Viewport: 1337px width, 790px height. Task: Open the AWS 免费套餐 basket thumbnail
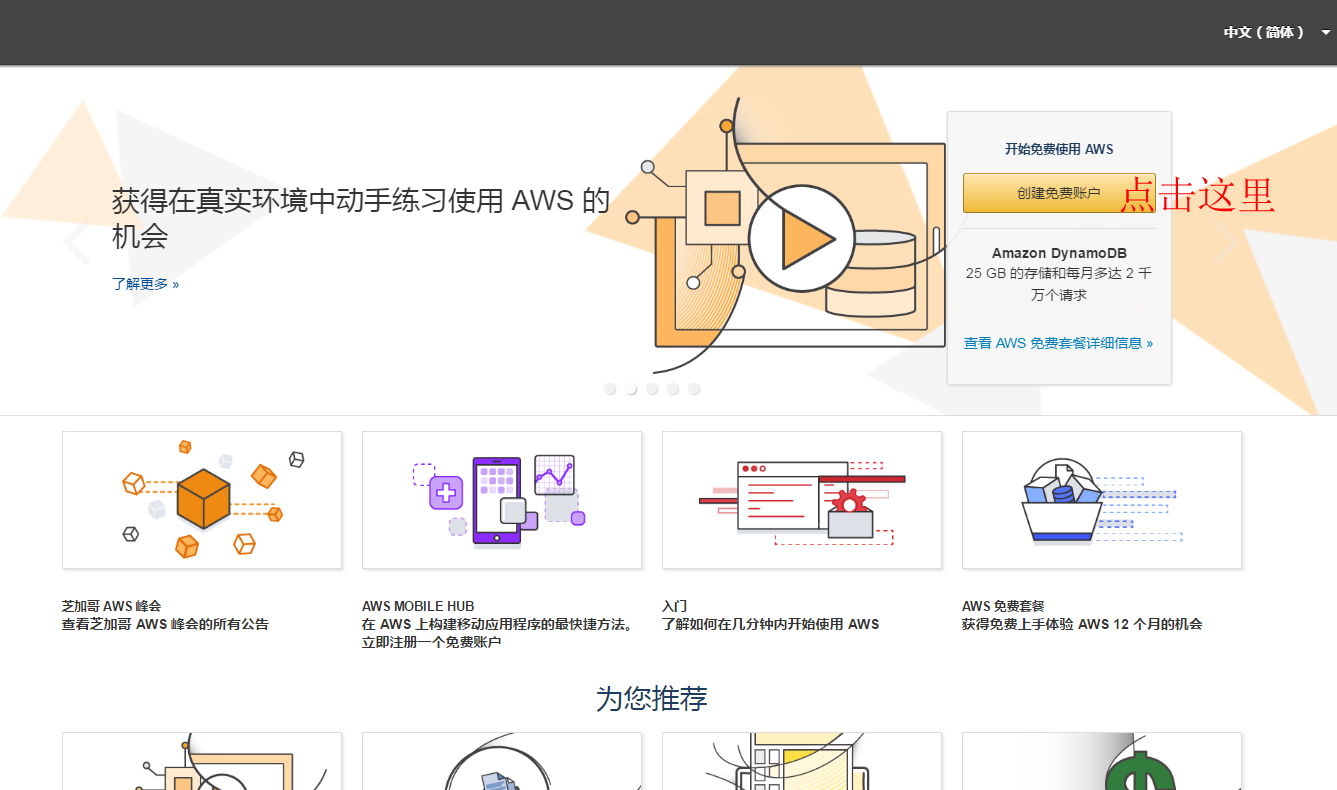pos(1102,500)
